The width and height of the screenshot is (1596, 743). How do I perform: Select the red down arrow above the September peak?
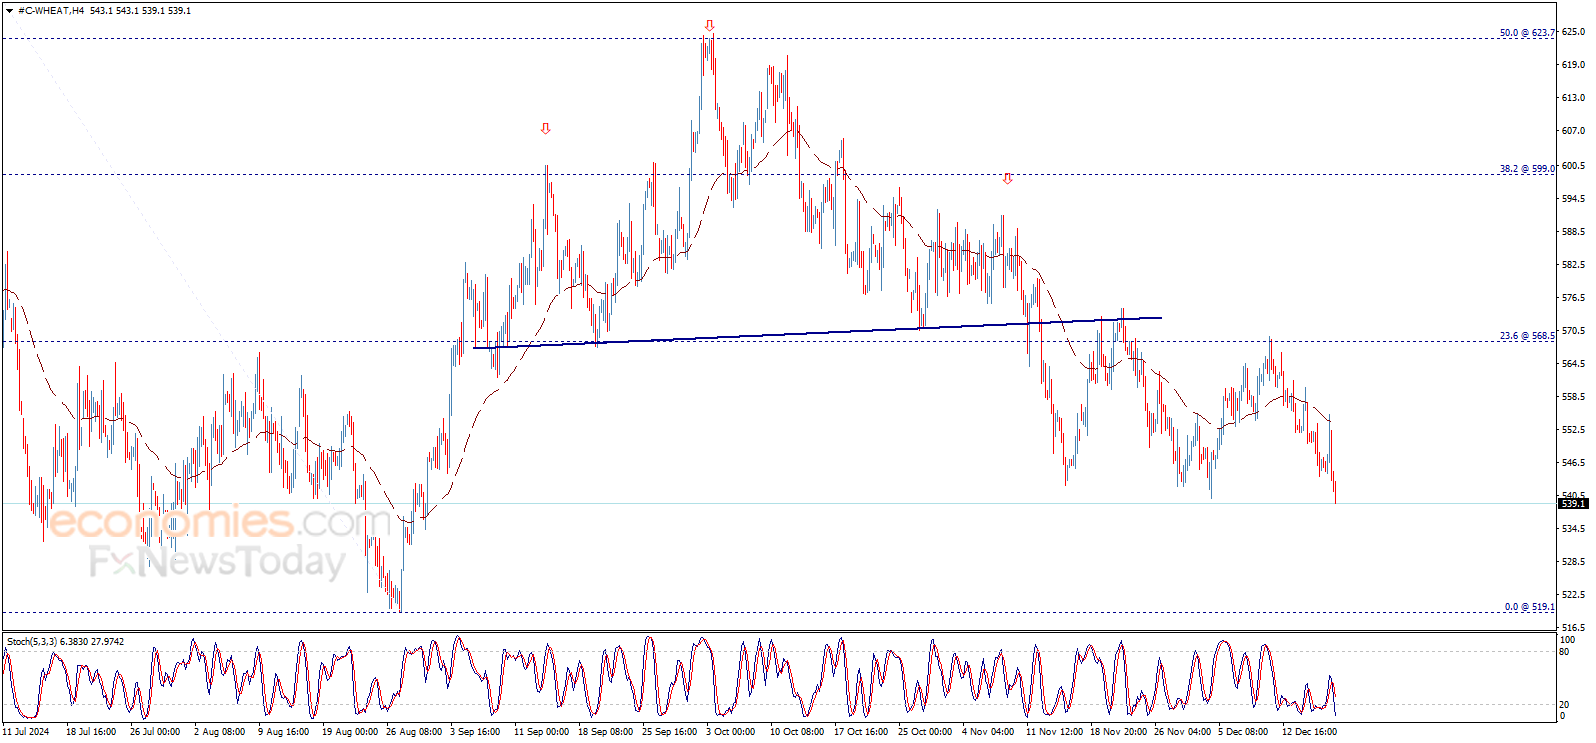click(545, 128)
